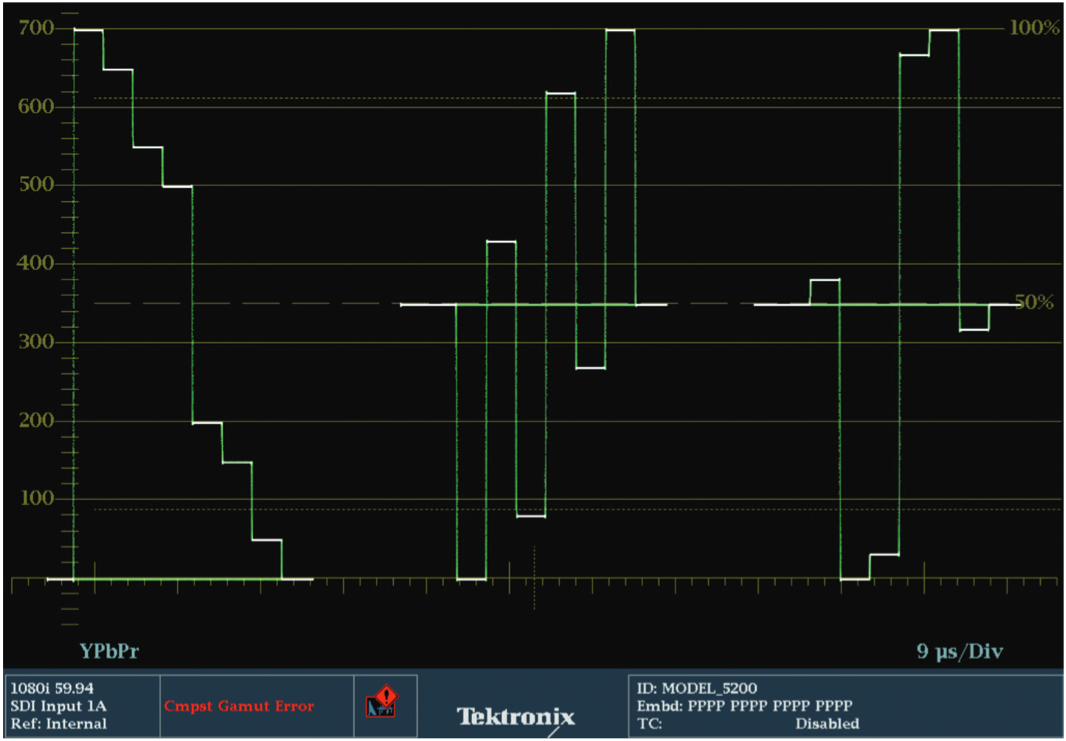
Task: Select the YPbPr waveform mode label
Action: coord(109,651)
